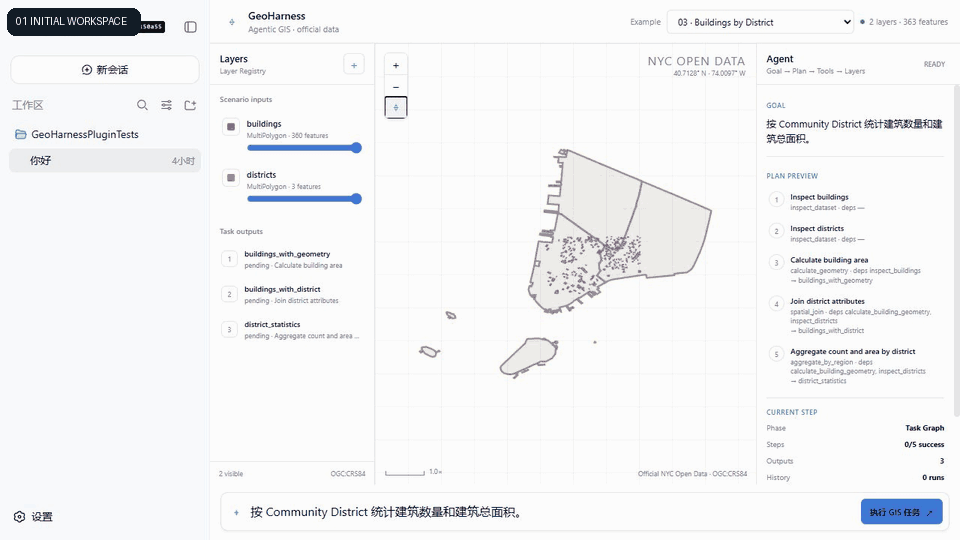Toggle districts layer visibility
The width and height of the screenshot is (960, 540).
coord(231,178)
